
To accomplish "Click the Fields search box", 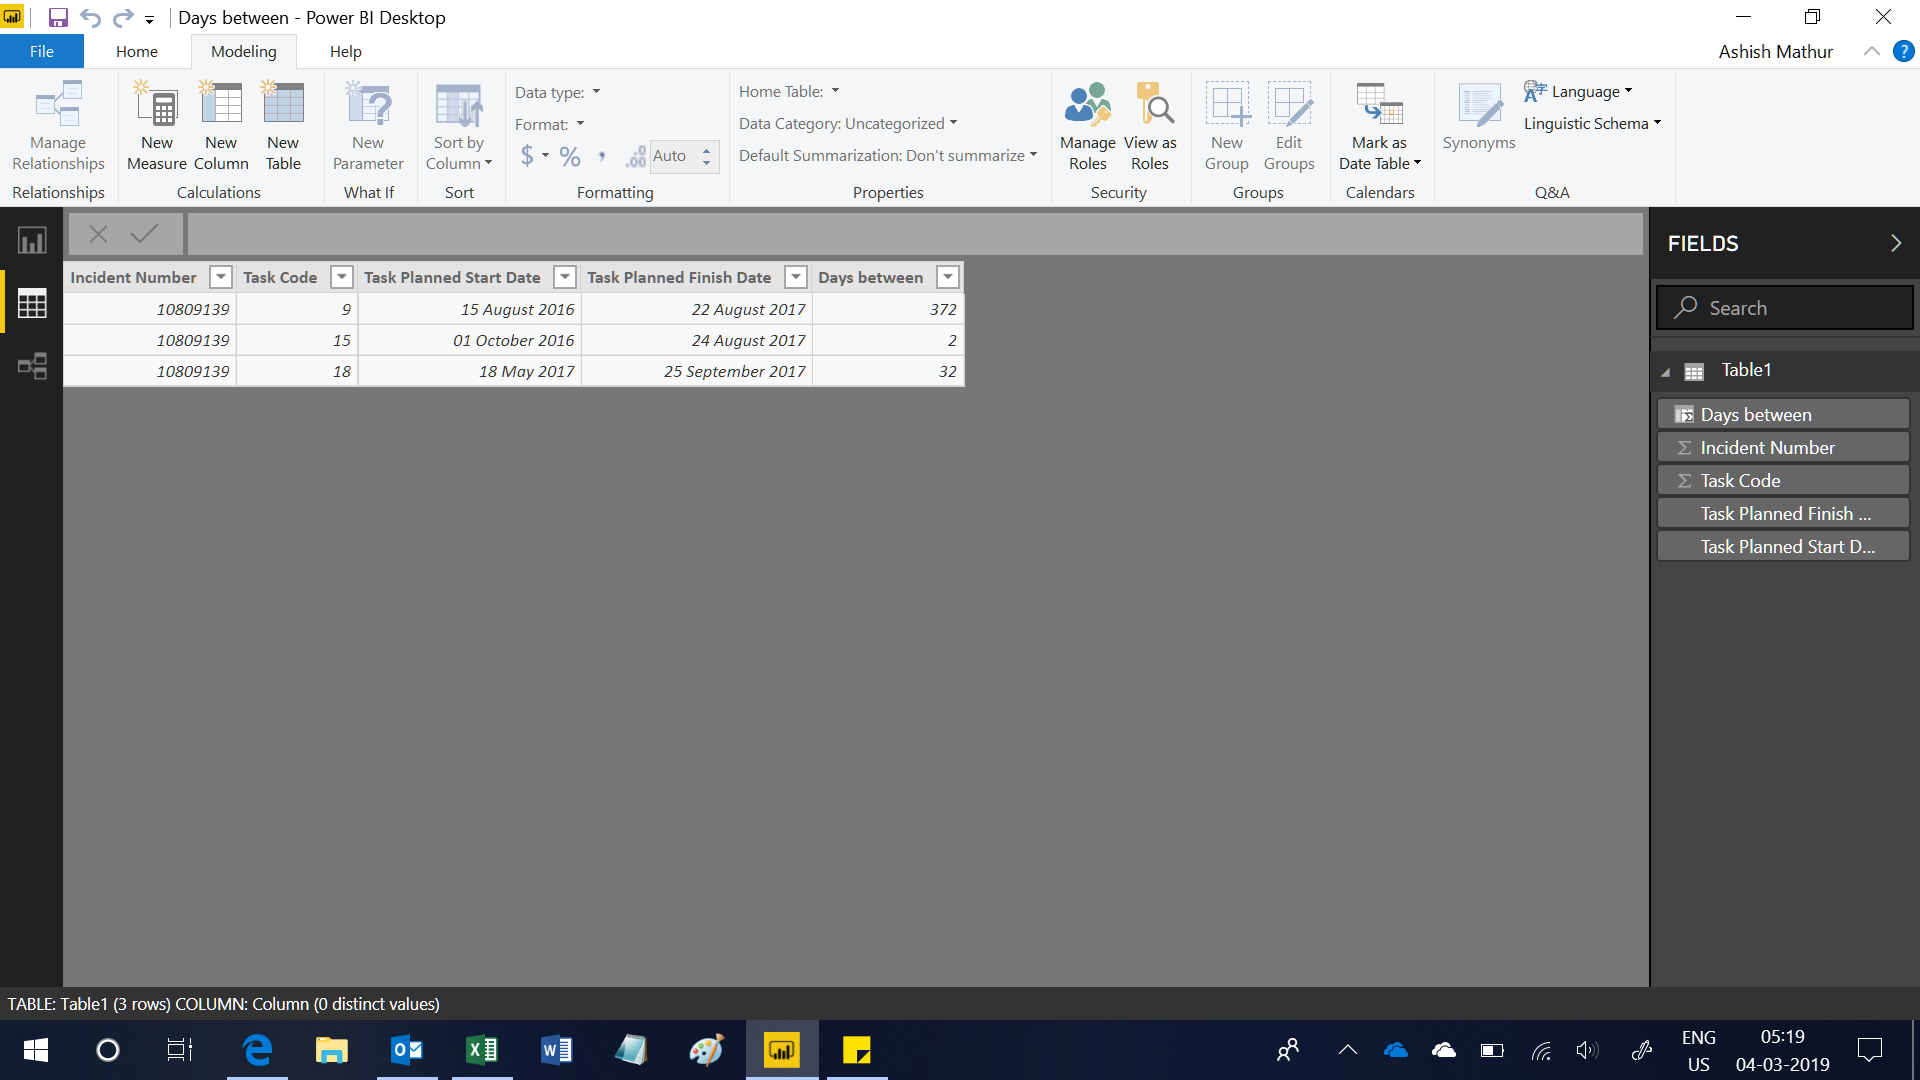I will (1785, 308).
